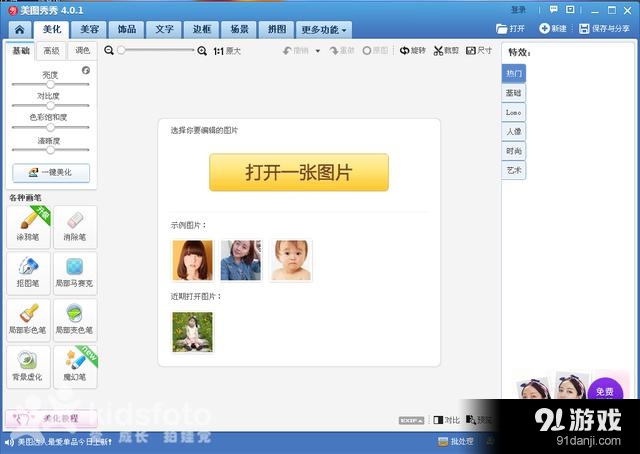640x454 pixels.
Task: Expand the undo history dropdown arrow
Action: [x=318, y=51]
